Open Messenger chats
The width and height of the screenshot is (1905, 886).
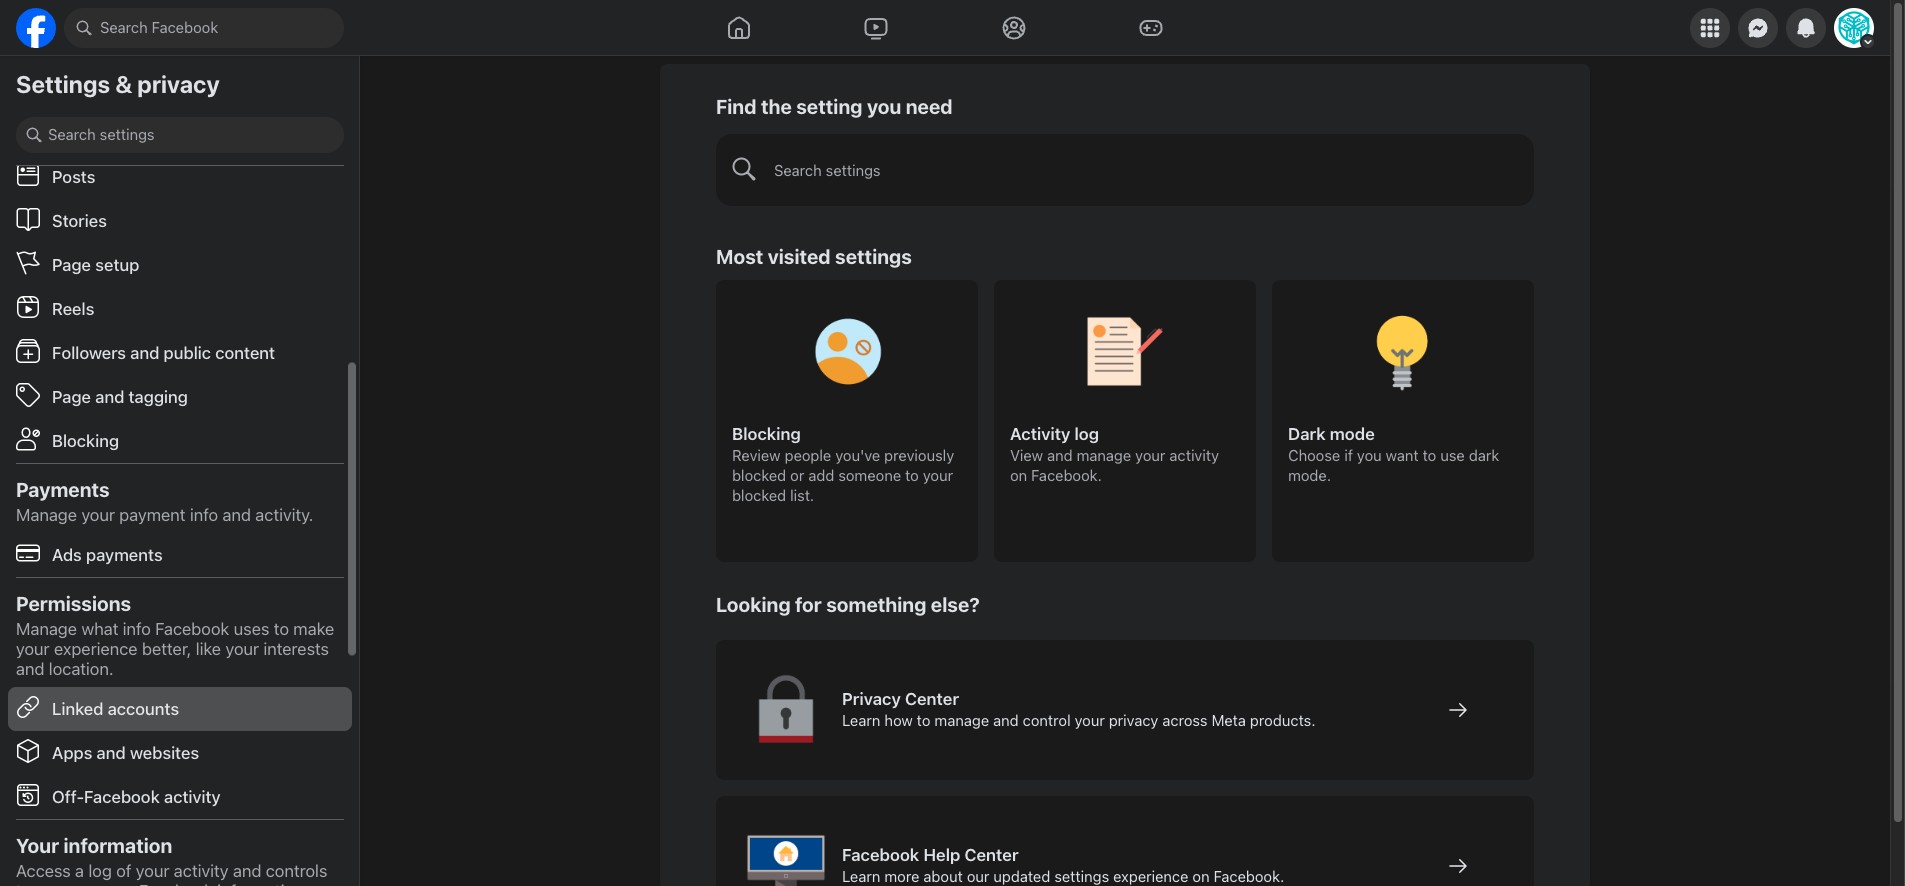(1758, 28)
